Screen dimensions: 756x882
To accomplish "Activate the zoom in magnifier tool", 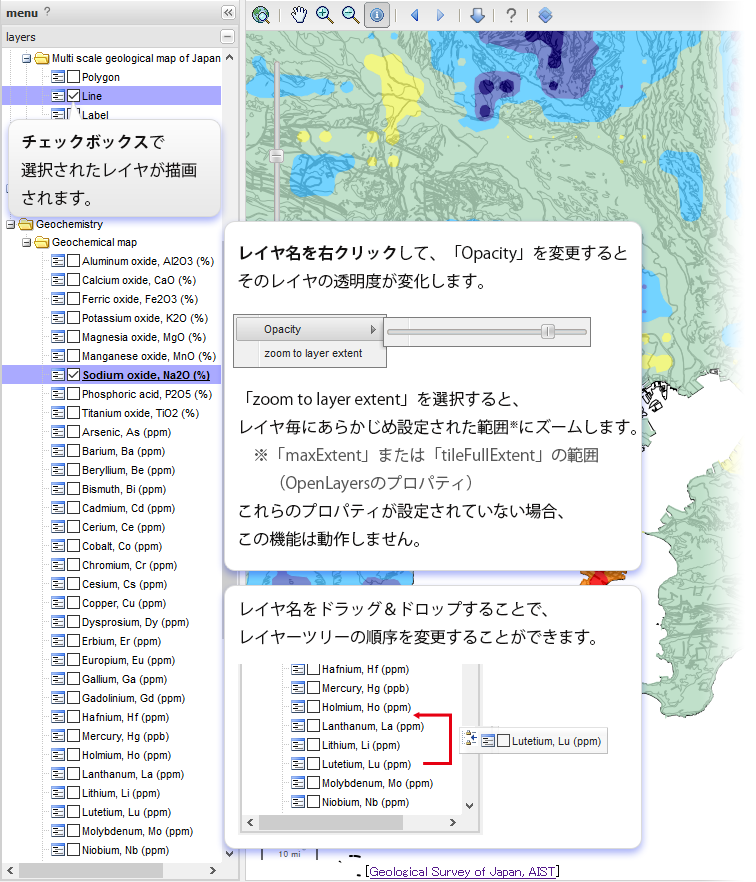I will coord(325,14).
